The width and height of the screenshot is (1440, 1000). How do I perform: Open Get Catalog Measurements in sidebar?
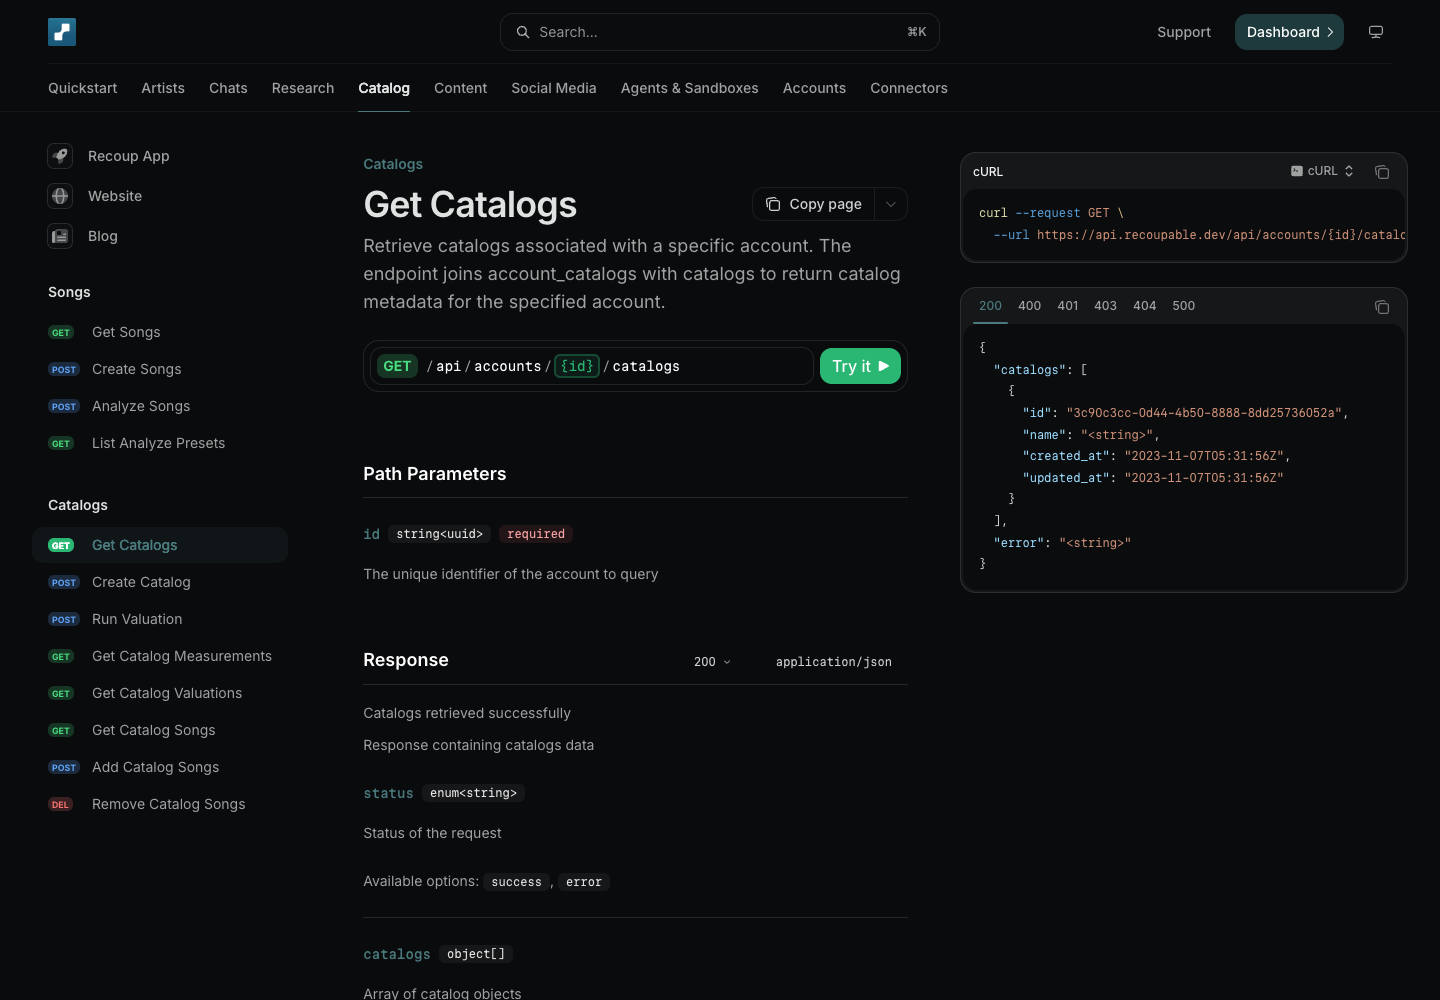[x=160, y=656]
